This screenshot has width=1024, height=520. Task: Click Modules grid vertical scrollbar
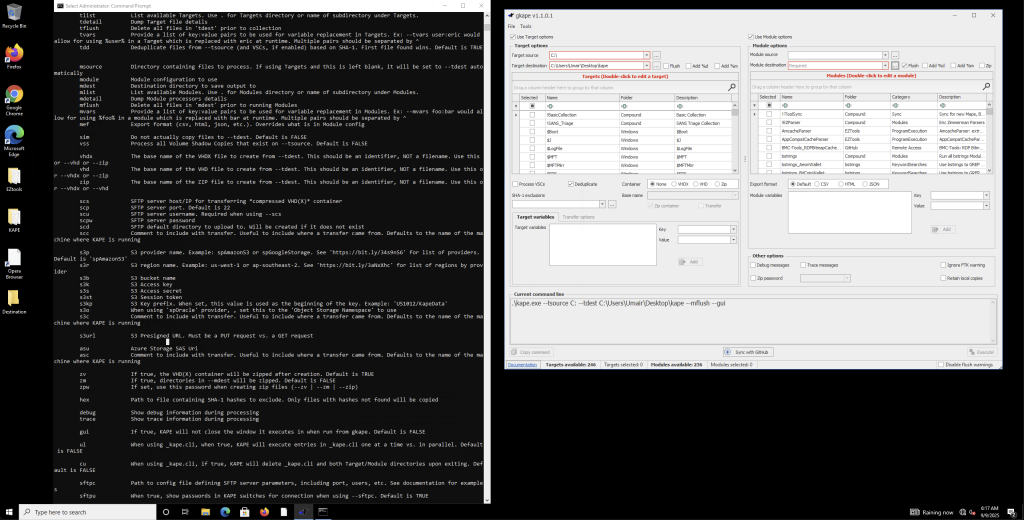click(989, 137)
